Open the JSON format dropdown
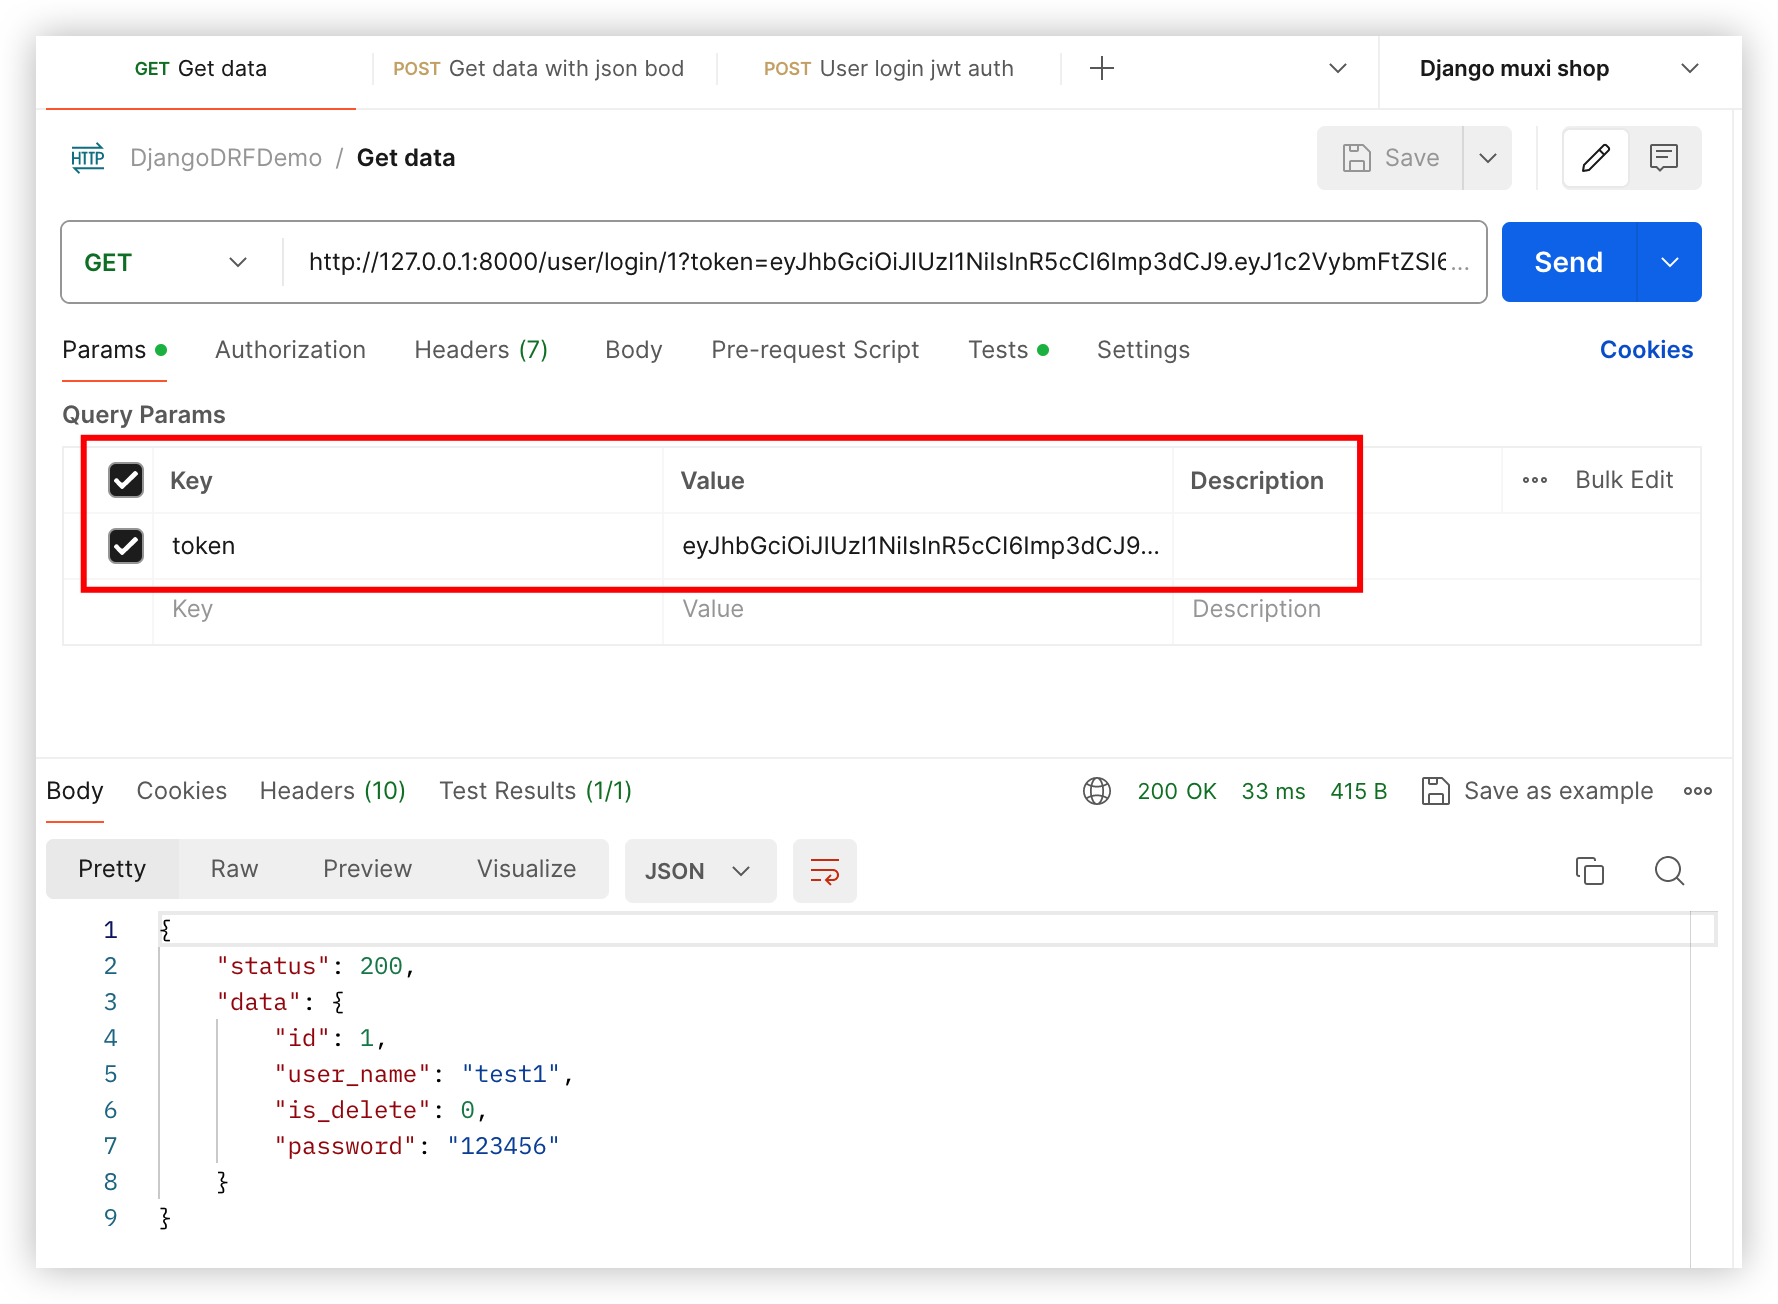The image size is (1778, 1304). click(699, 871)
